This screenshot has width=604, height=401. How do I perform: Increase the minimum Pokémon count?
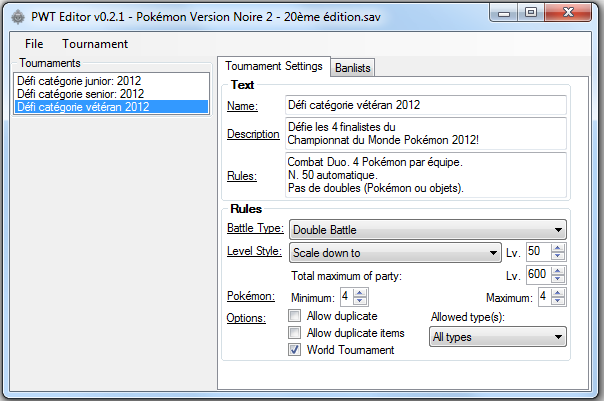point(360,293)
